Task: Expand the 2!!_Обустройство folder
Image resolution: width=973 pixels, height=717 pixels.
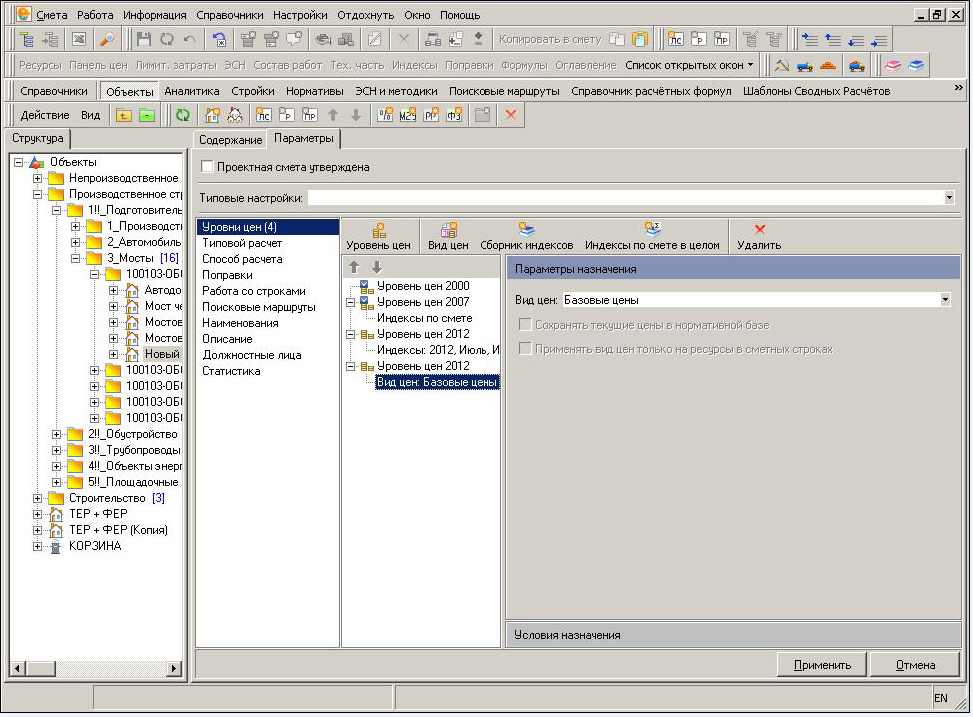Action: 56,435
